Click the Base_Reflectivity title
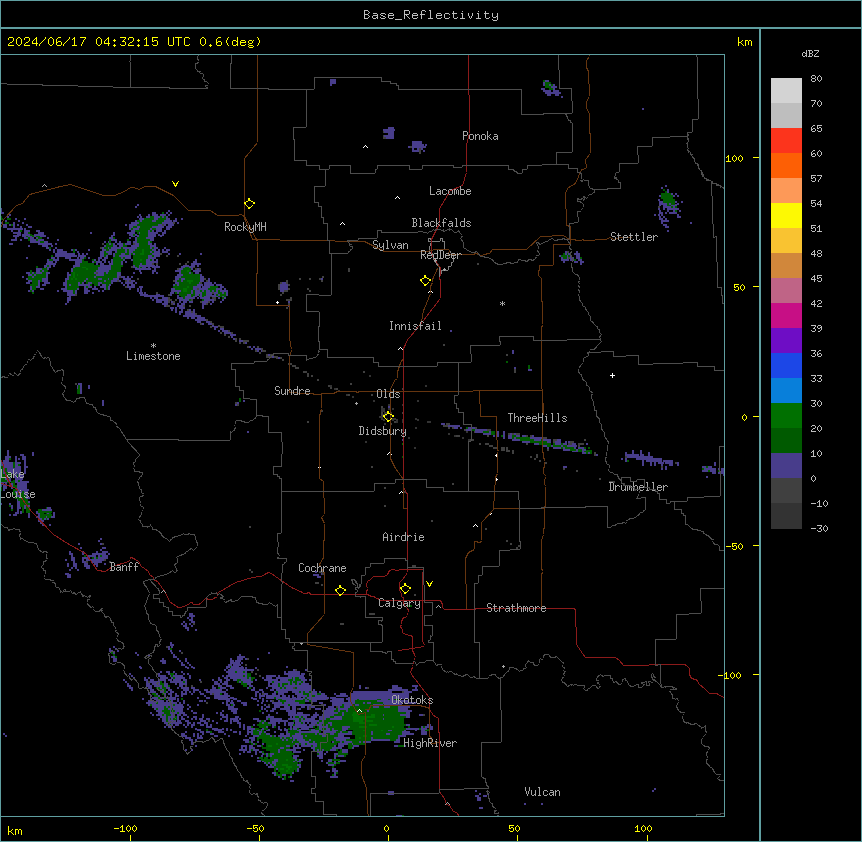The height and width of the screenshot is (842, 862). (x=431, y=15)
